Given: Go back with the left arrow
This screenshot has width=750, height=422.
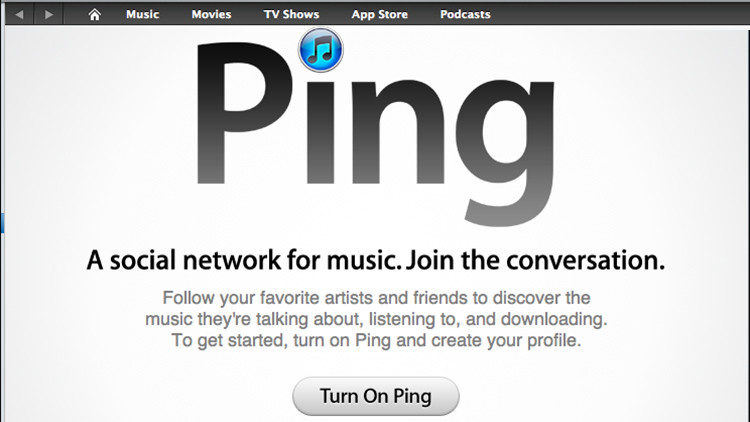Looking at the screenshot, I should (19, 14).
